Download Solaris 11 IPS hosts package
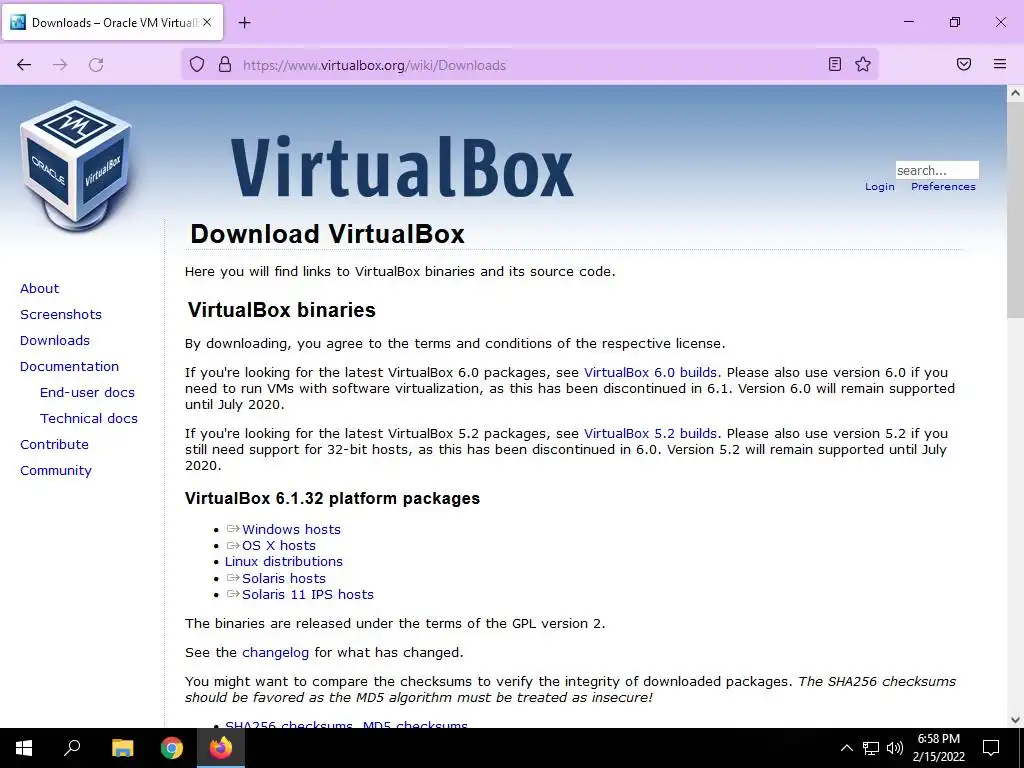The width and height of the screenshot is (1024, 768). coord(308,595)
